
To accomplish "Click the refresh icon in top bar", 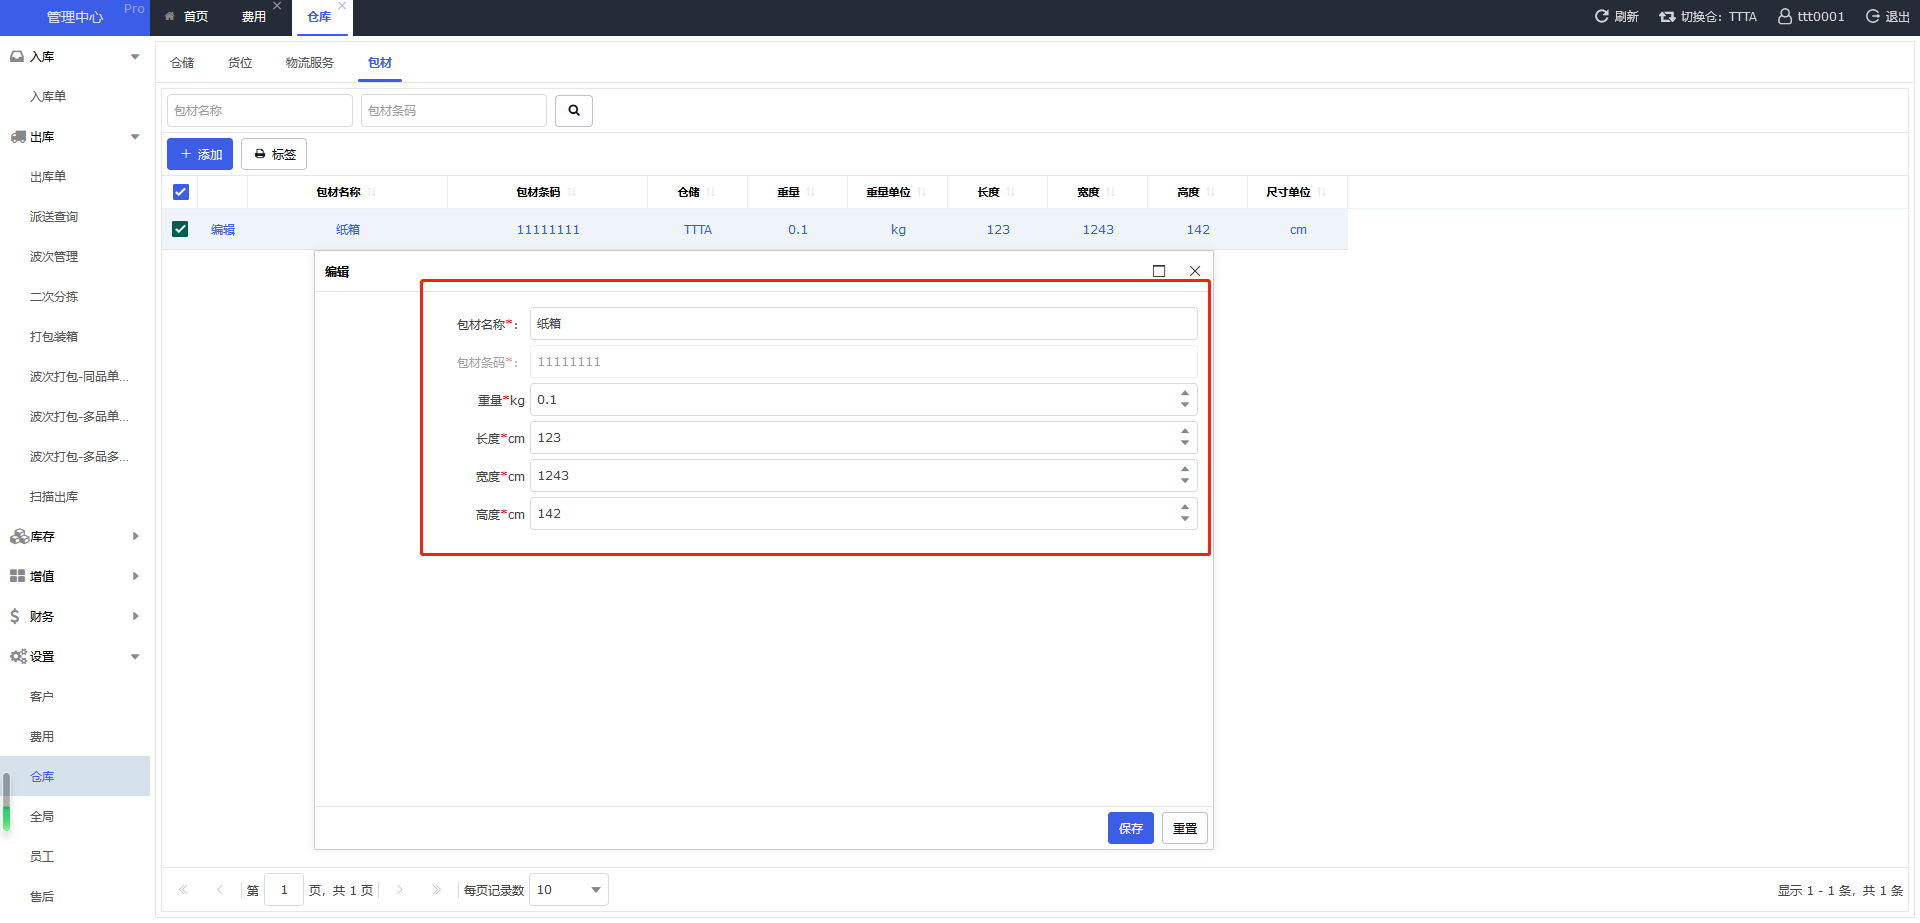I will pos(1601,17).
